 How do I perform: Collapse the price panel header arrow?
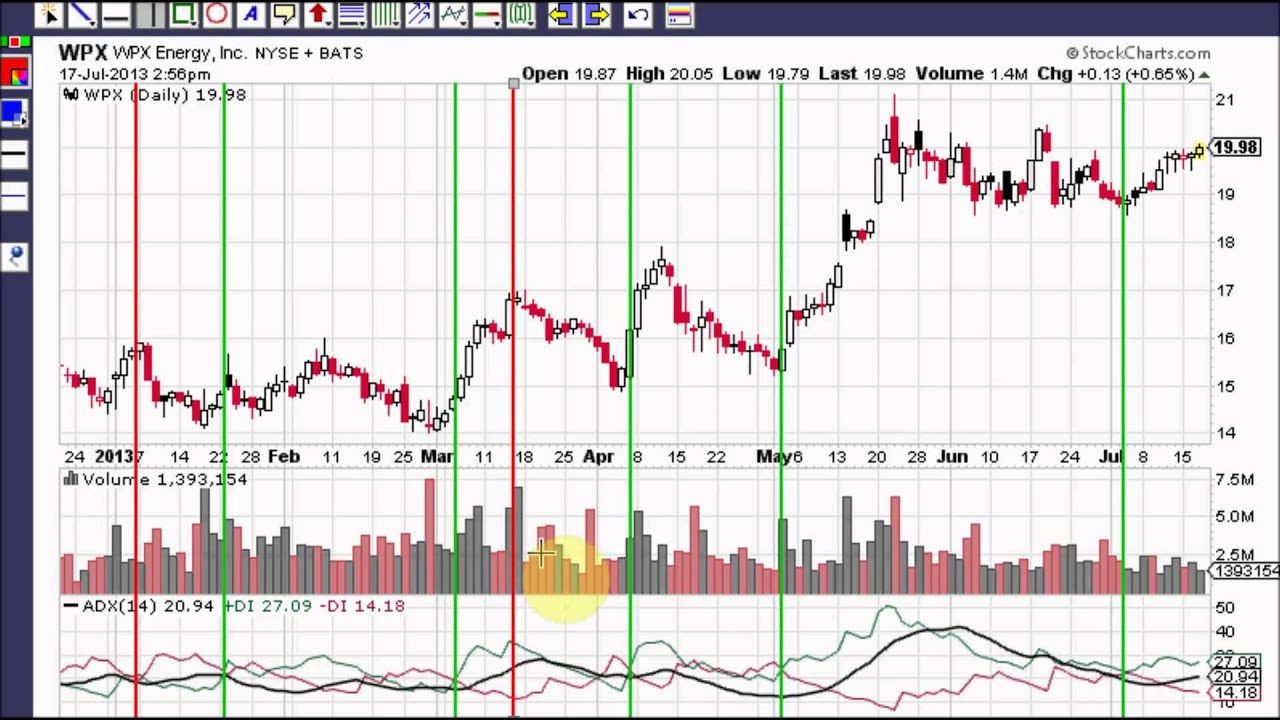coord(1204,75)
